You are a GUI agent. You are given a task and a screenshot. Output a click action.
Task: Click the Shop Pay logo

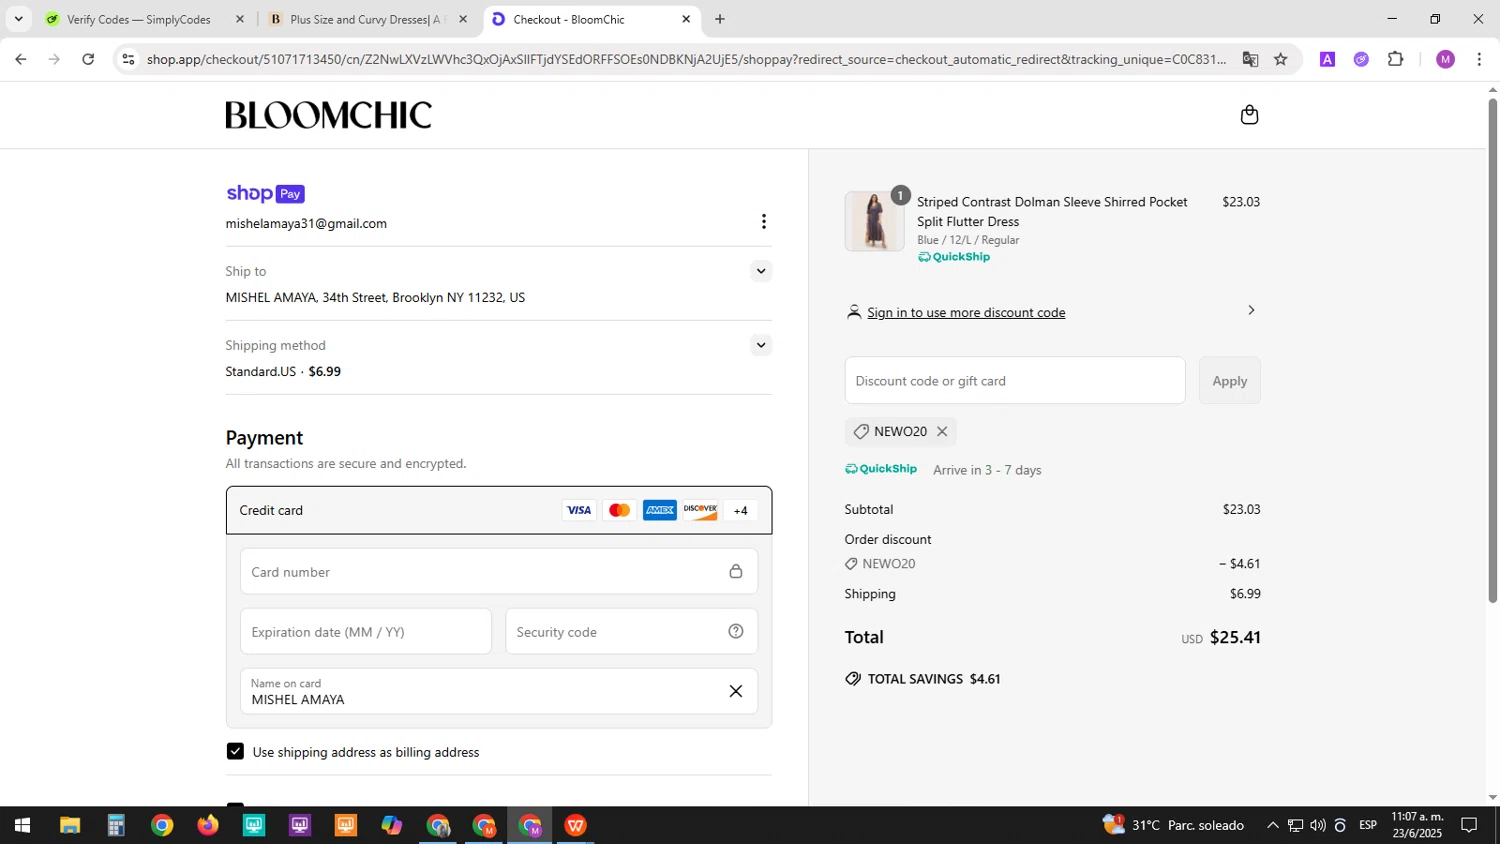tap(265, 194)
